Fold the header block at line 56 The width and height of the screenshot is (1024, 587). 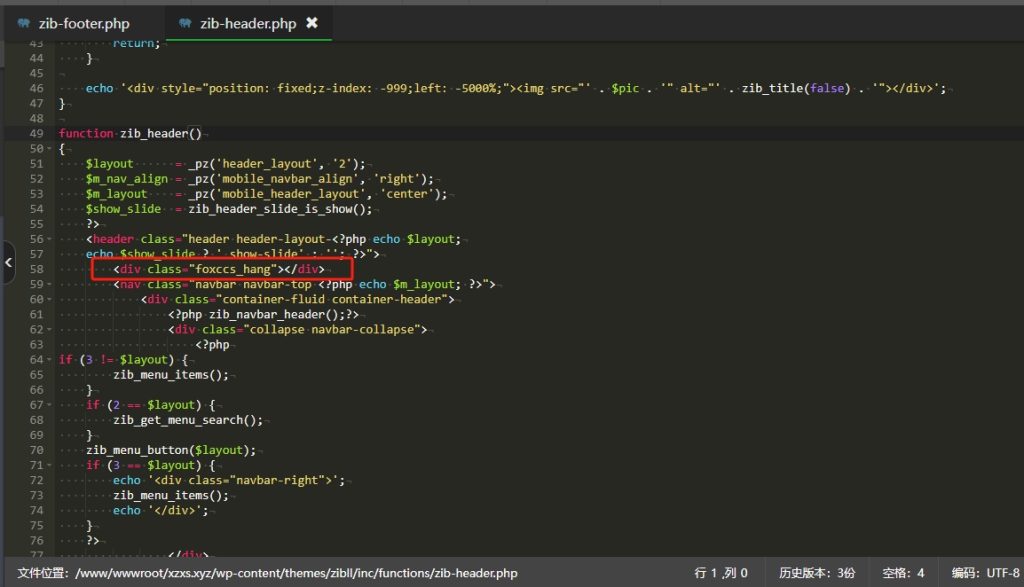click(x=50, y=239)
